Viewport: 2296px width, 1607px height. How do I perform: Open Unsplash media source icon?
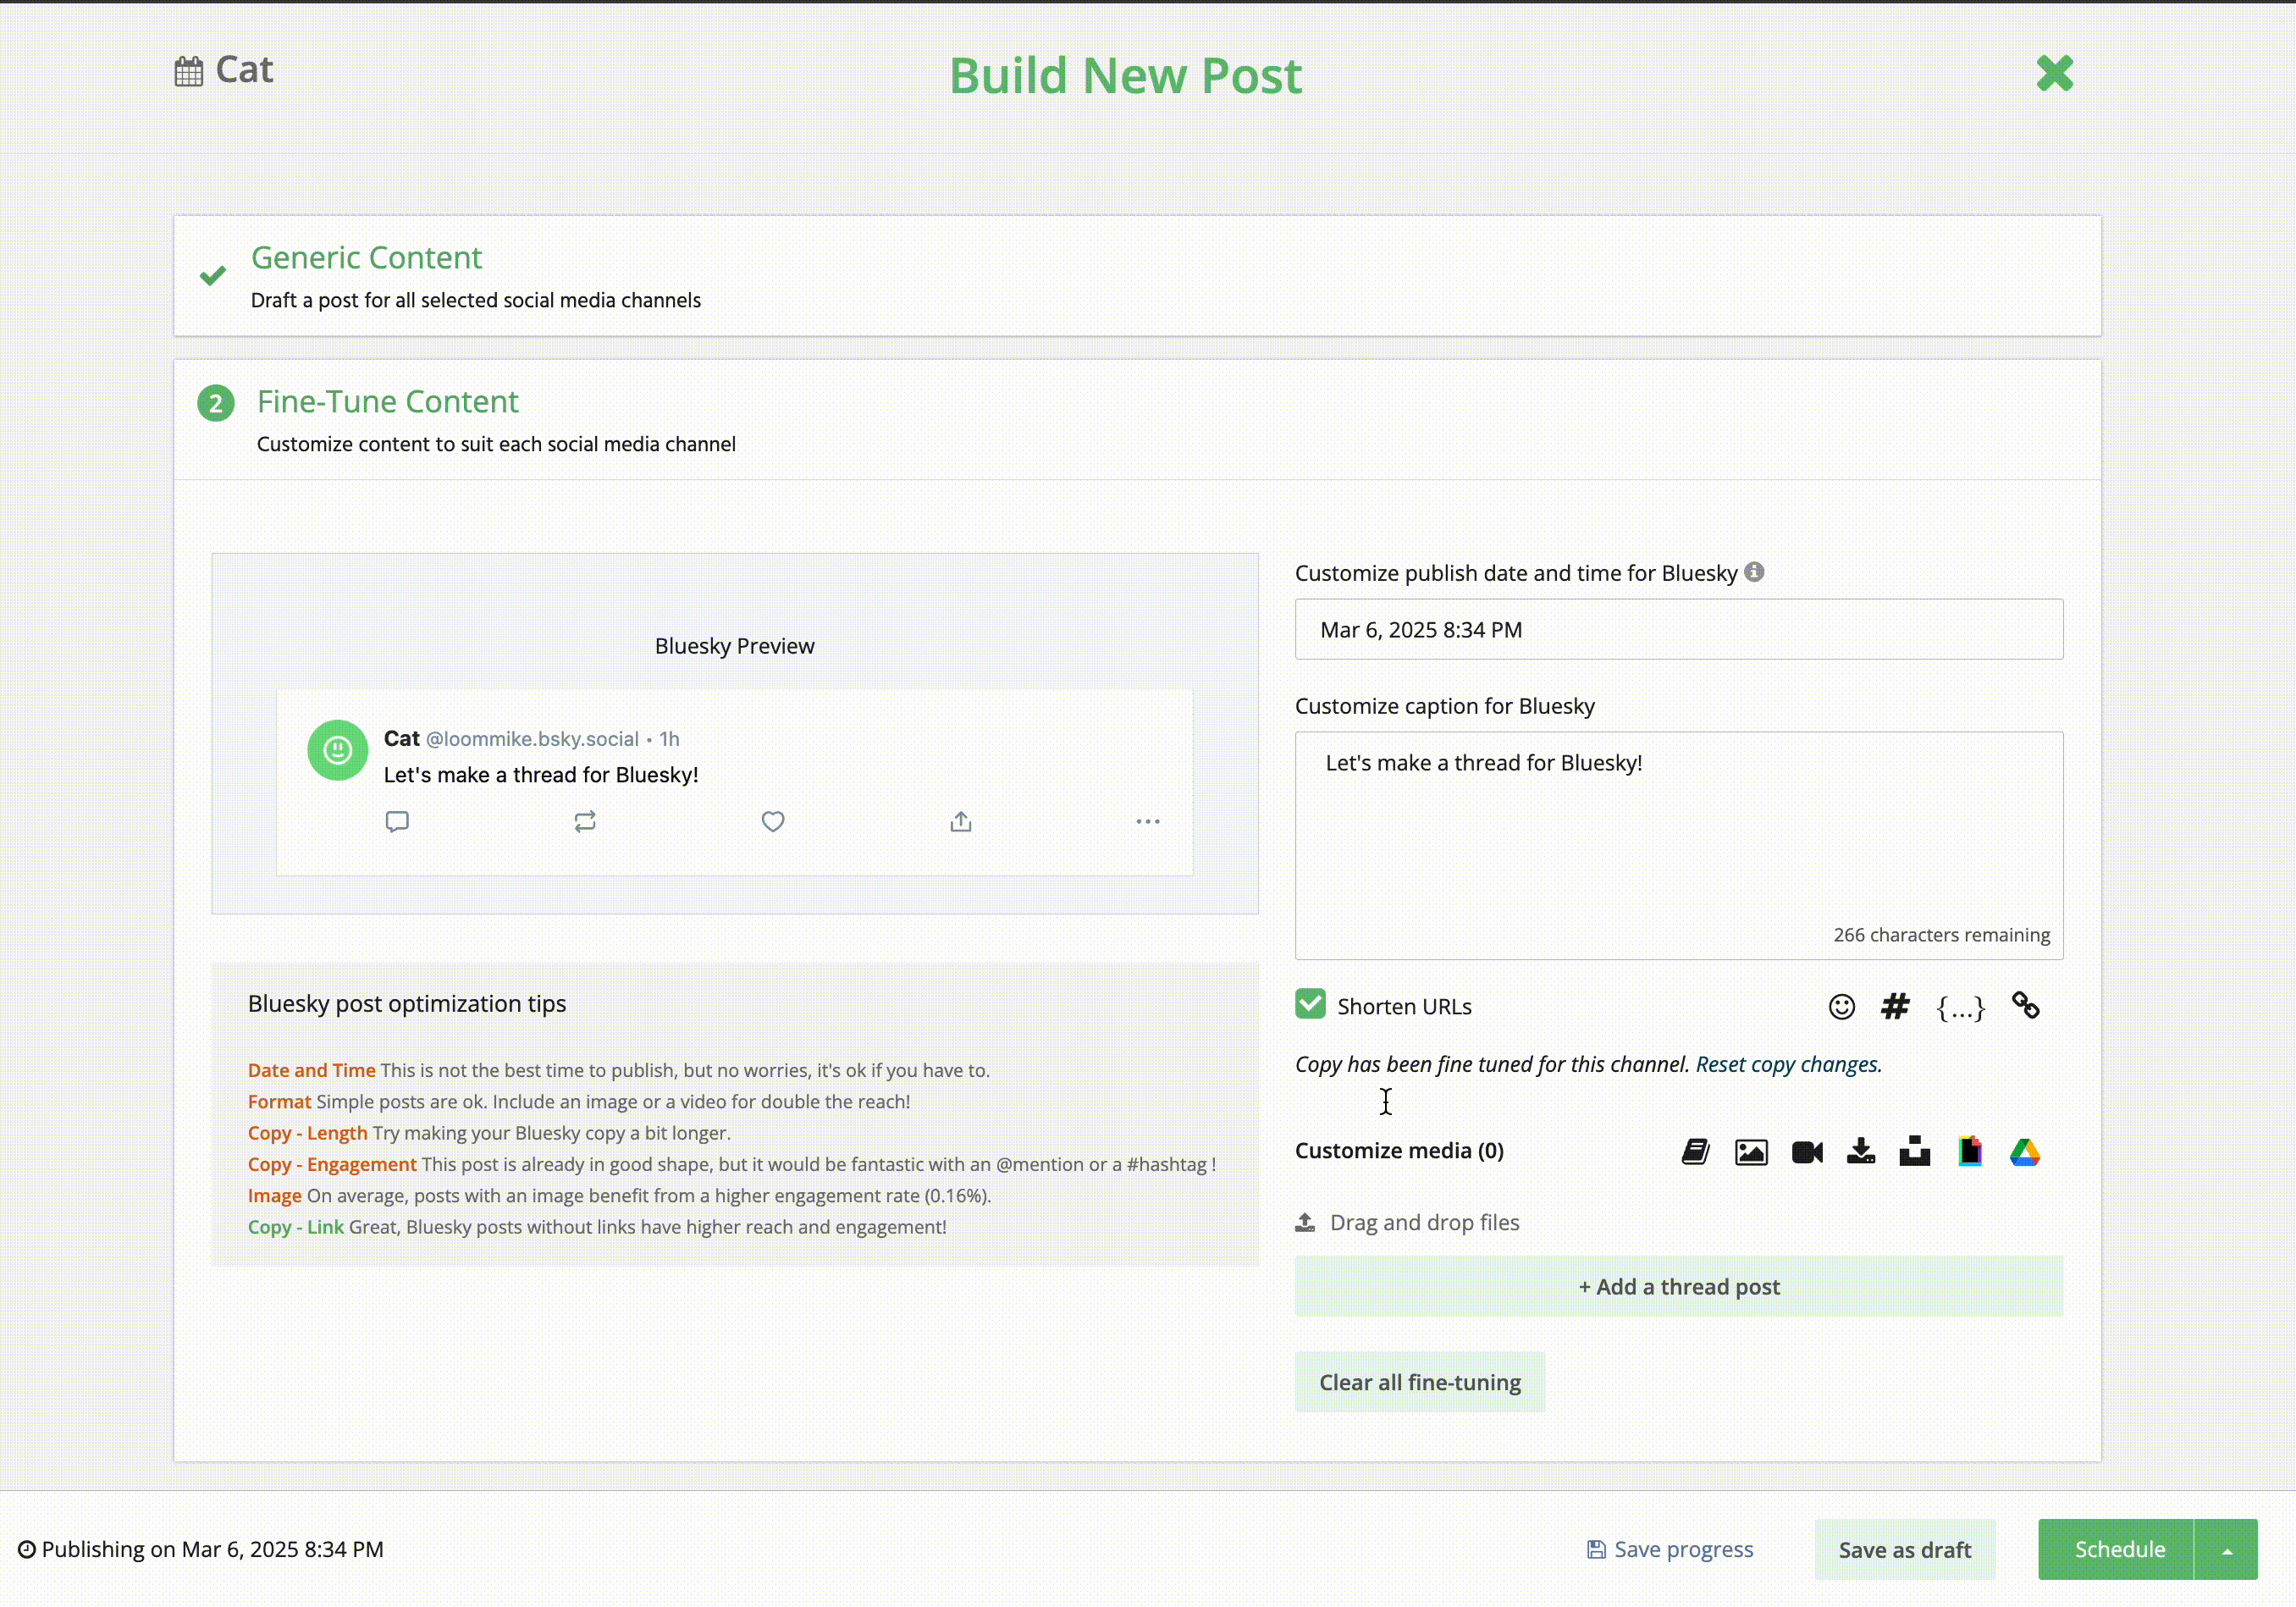[1914, 1151]
